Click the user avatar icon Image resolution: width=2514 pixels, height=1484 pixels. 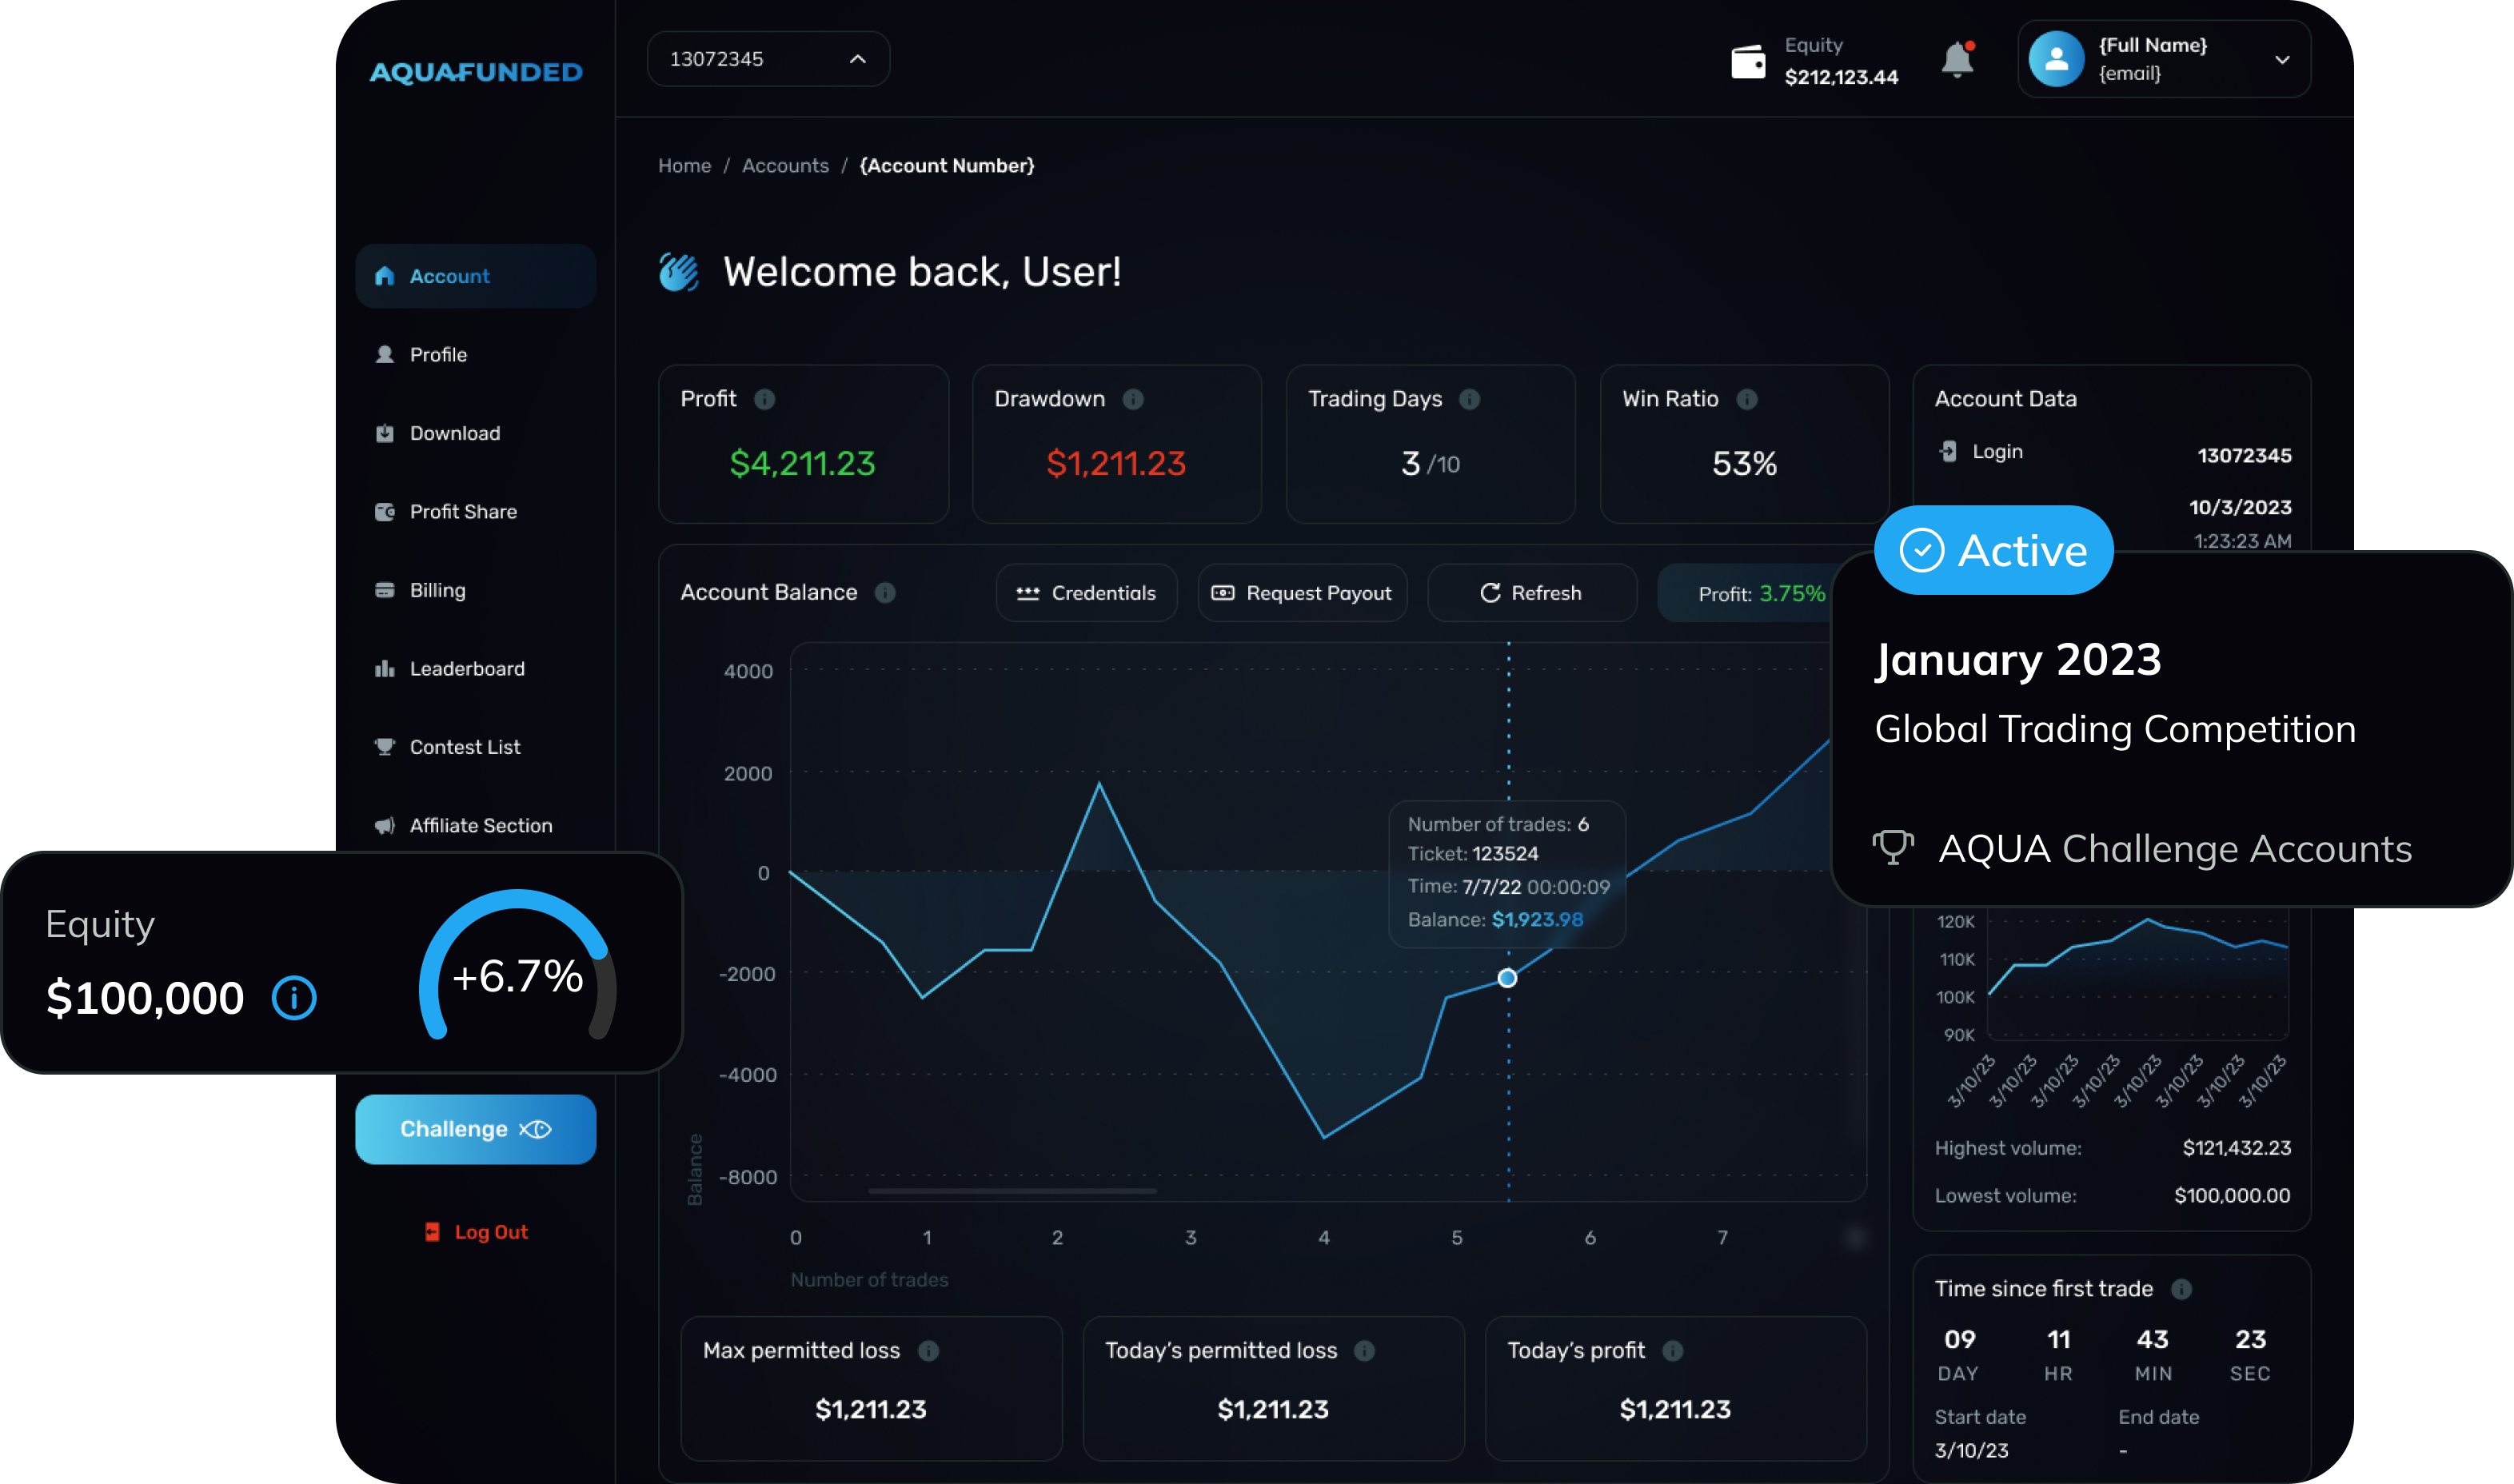(x=2056, y=59)
